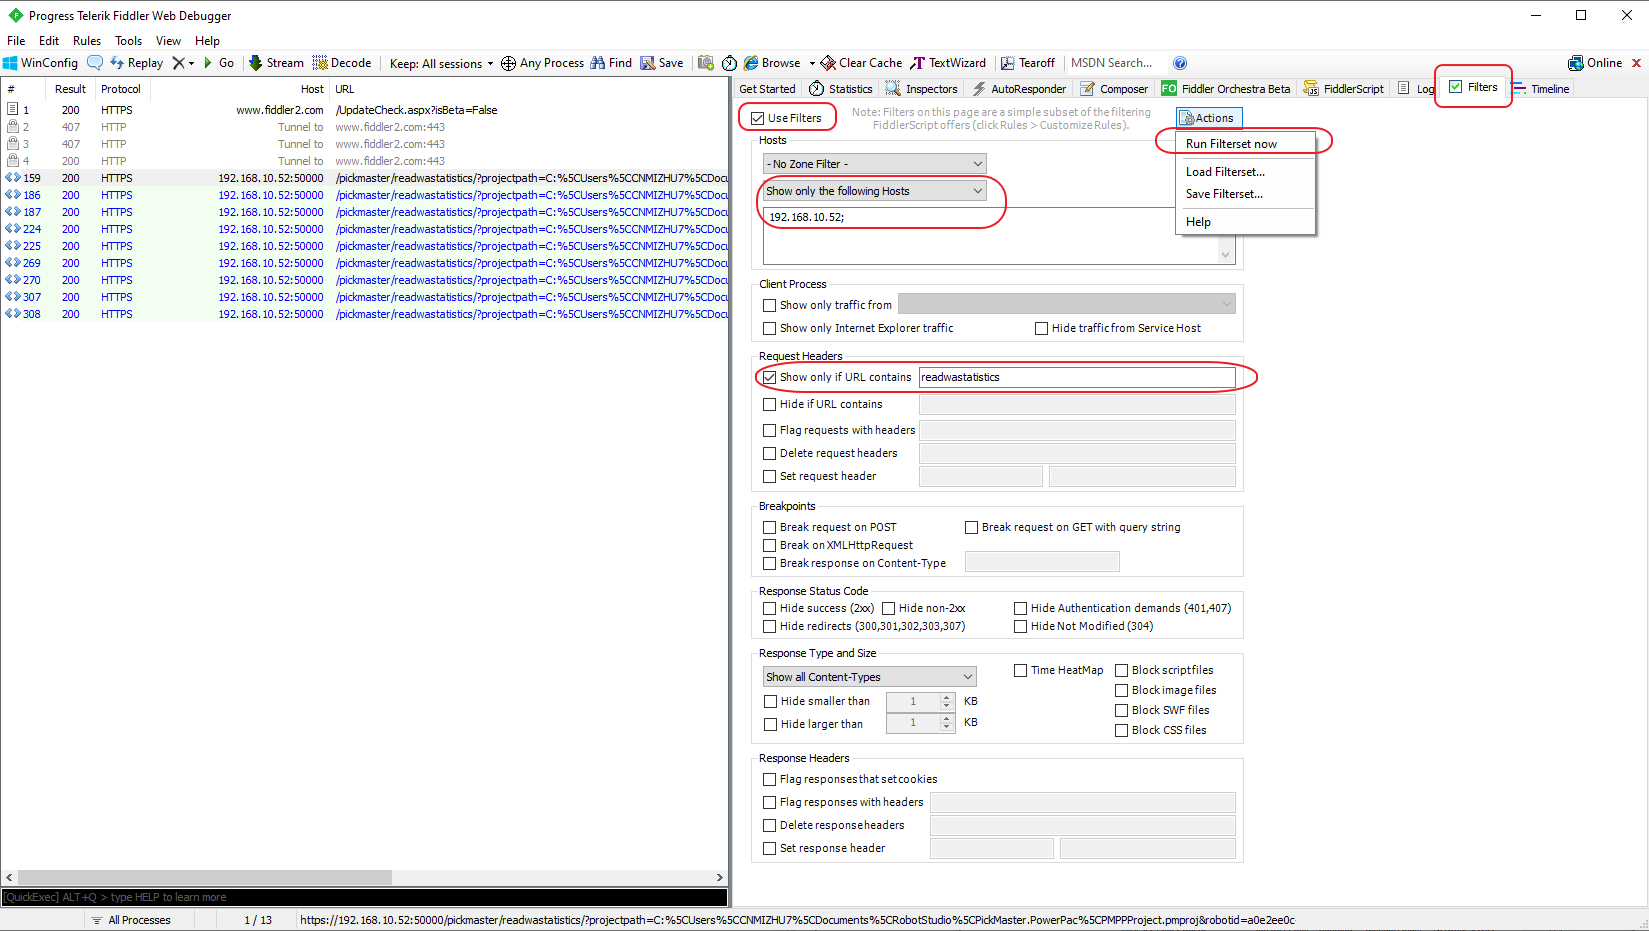
Task: Replay the selected sessions
Action: click(x=136, y=63)
